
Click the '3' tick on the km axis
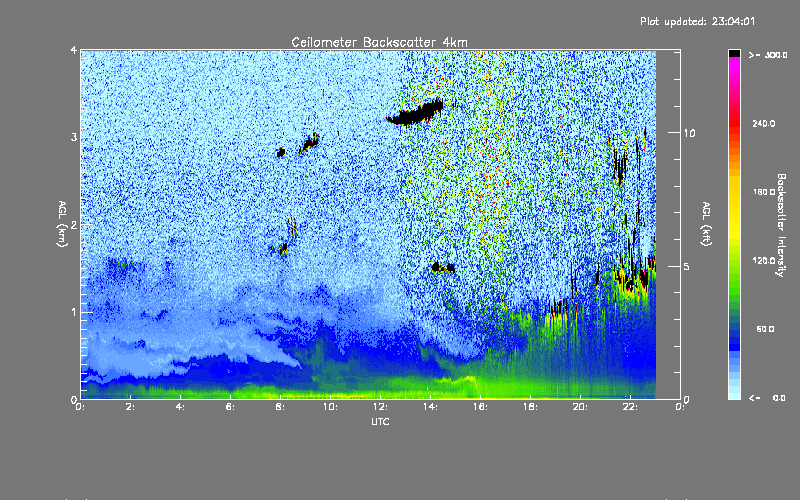click(x=74, y=137)
